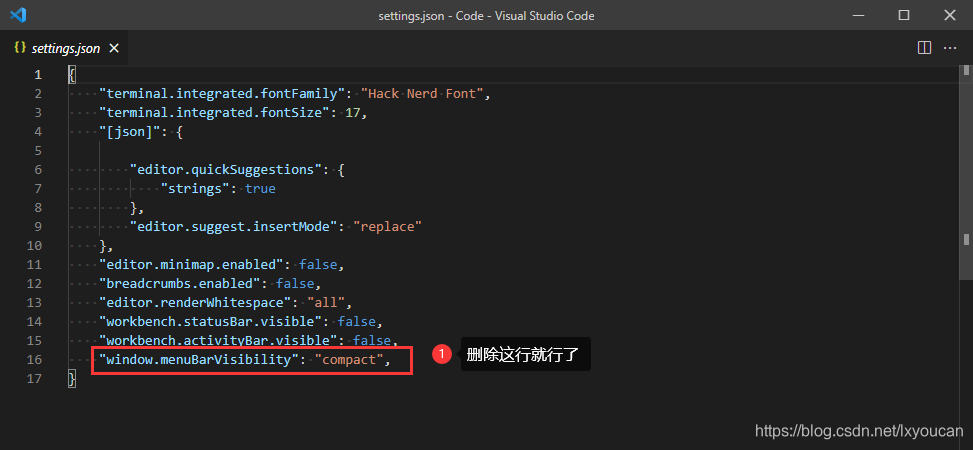This screenshot has height=450, width=973.
Task: Click the "compact" value on line 16
Action: pos(349,359)
